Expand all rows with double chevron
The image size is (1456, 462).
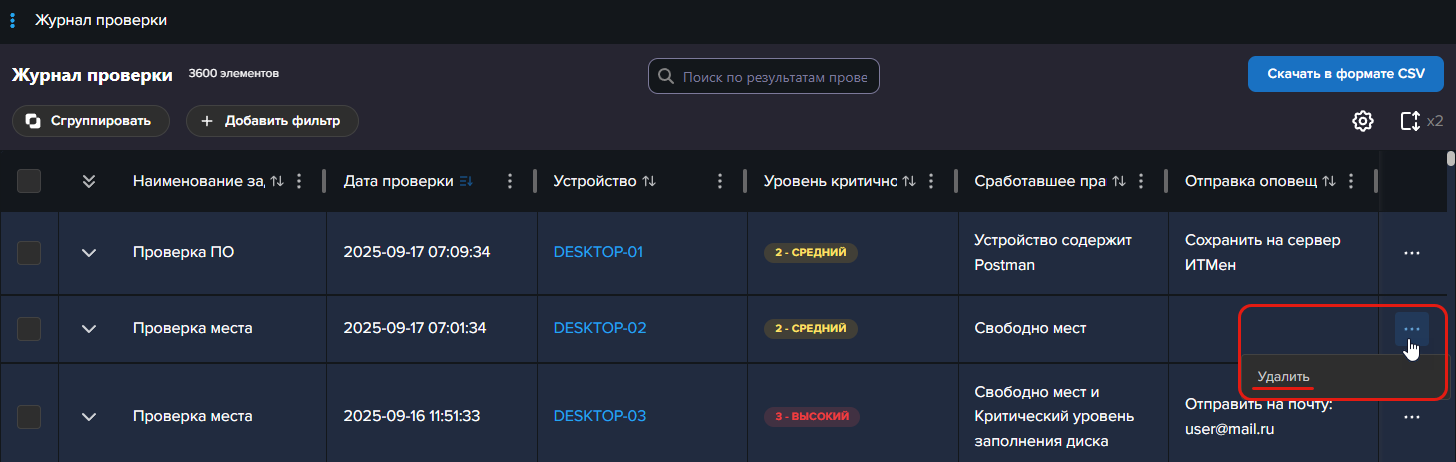(89, 181)
